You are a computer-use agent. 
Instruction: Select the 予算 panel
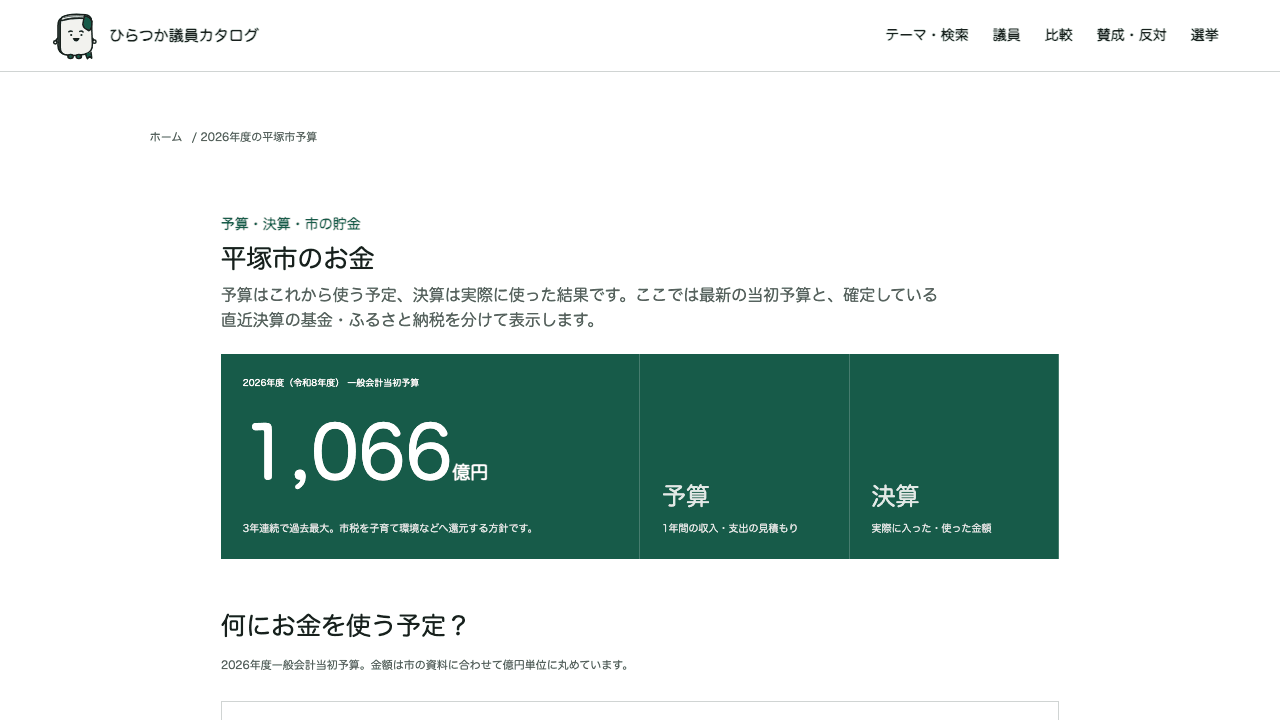pos(744,457)
